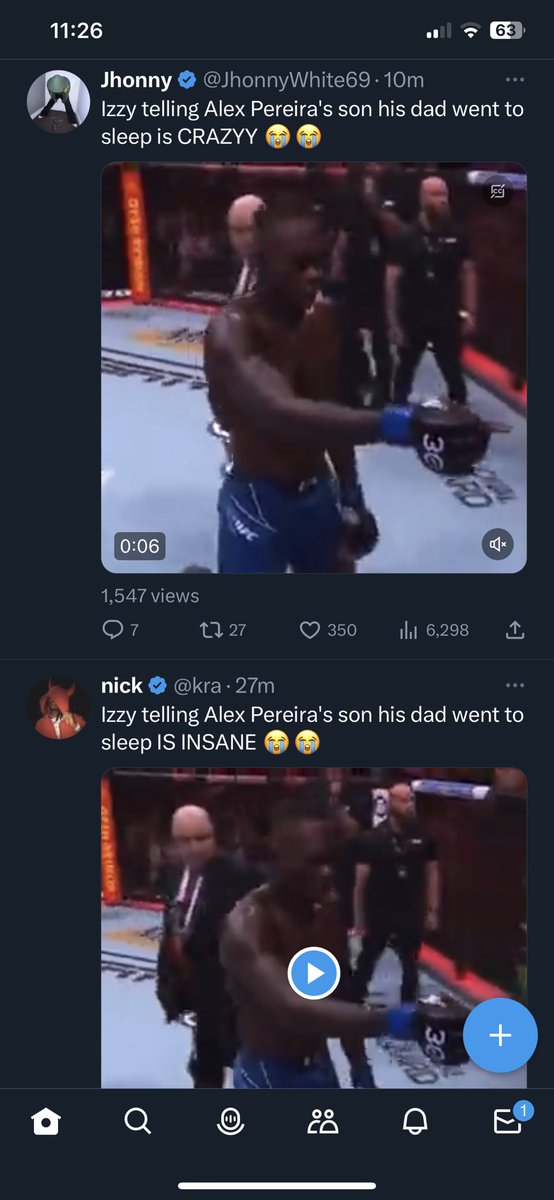Viewport: 554px width, 1200px height.
Task: Open Jhonny's profile avatar
Action: (x=58, y=102)
